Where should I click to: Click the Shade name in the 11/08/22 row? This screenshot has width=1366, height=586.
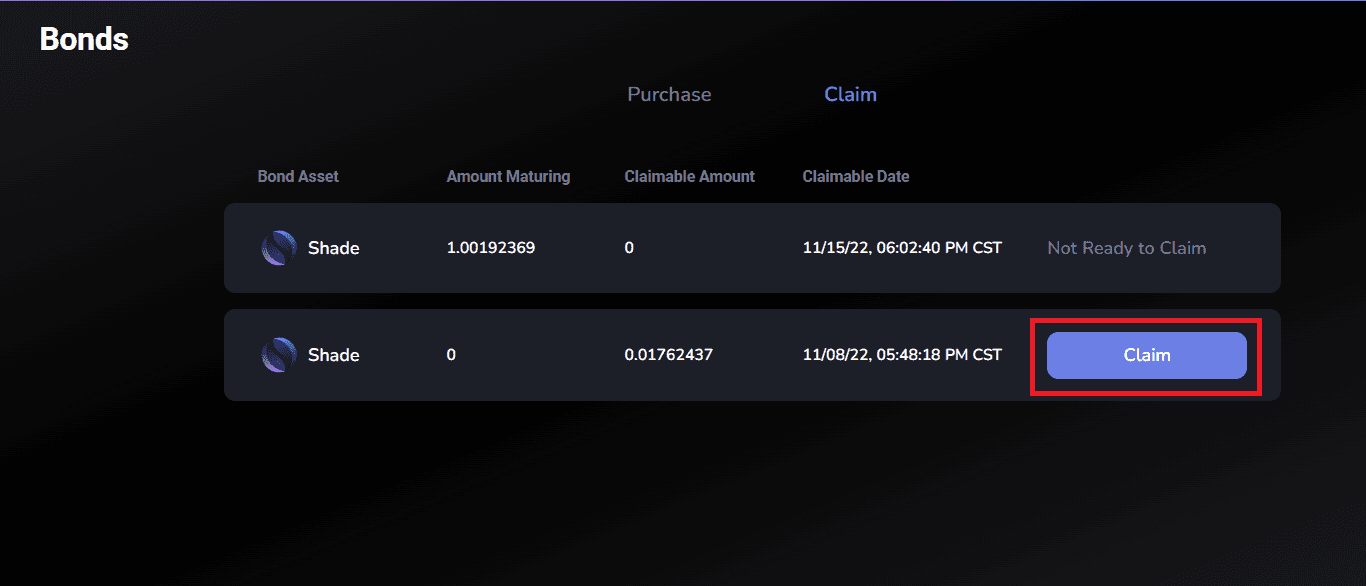[x=334, y=355]
